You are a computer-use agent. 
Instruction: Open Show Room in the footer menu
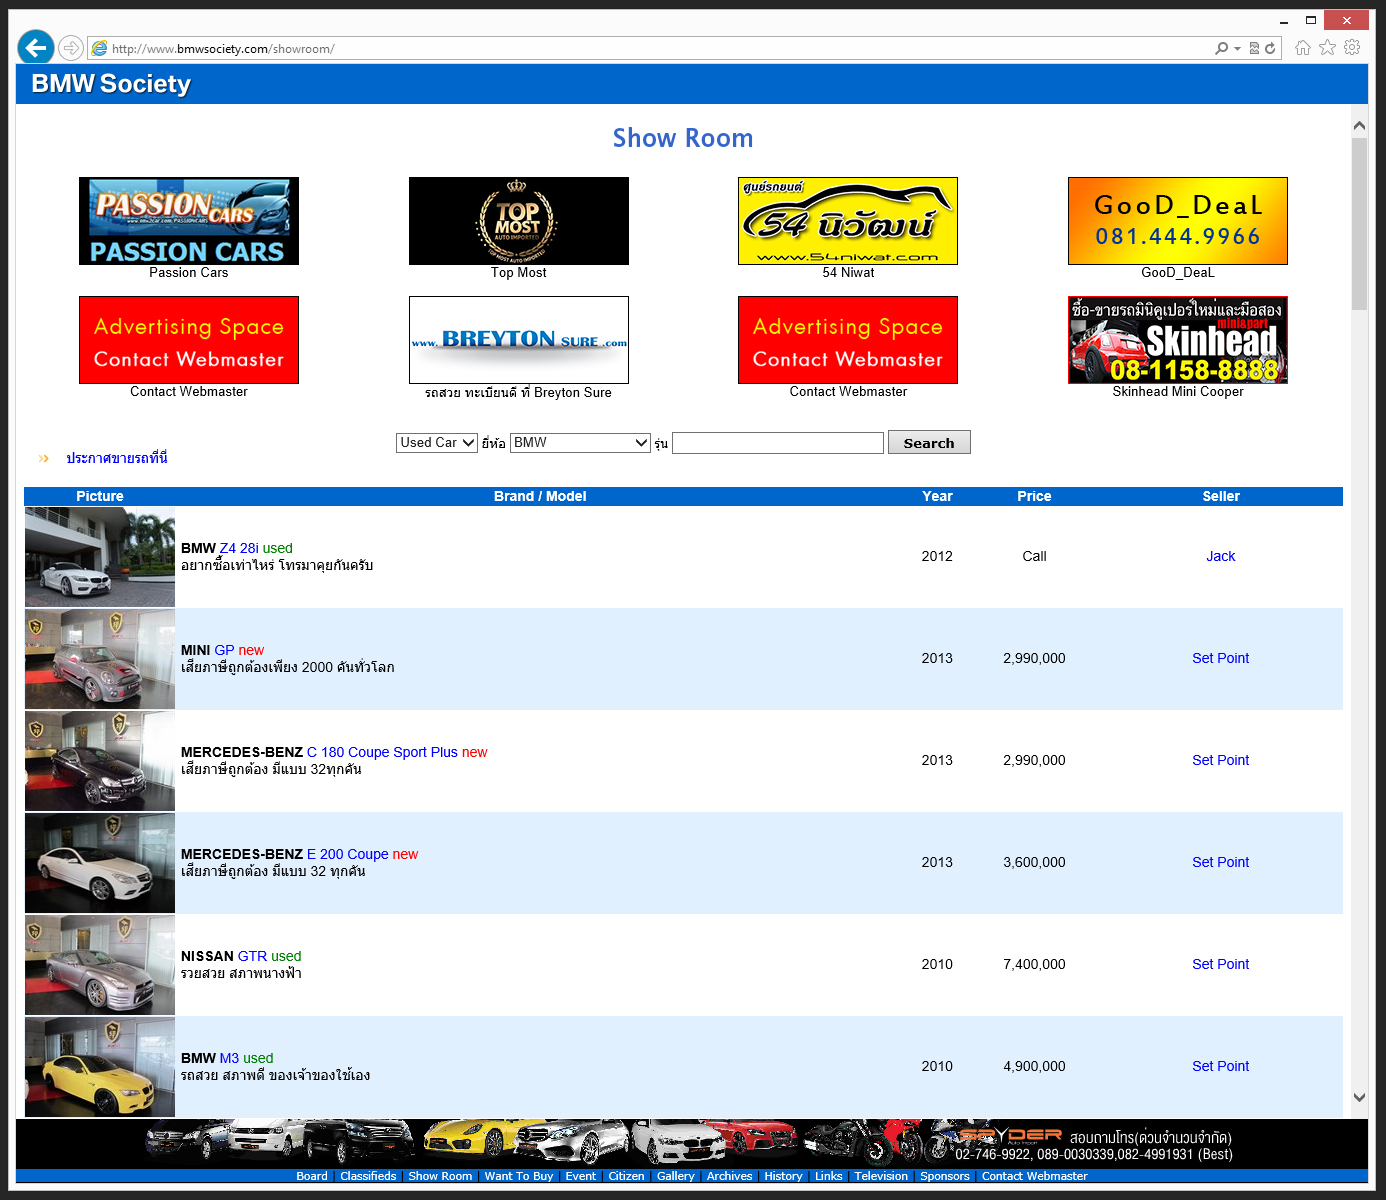pyautogui.click(x=440, y=1176)
